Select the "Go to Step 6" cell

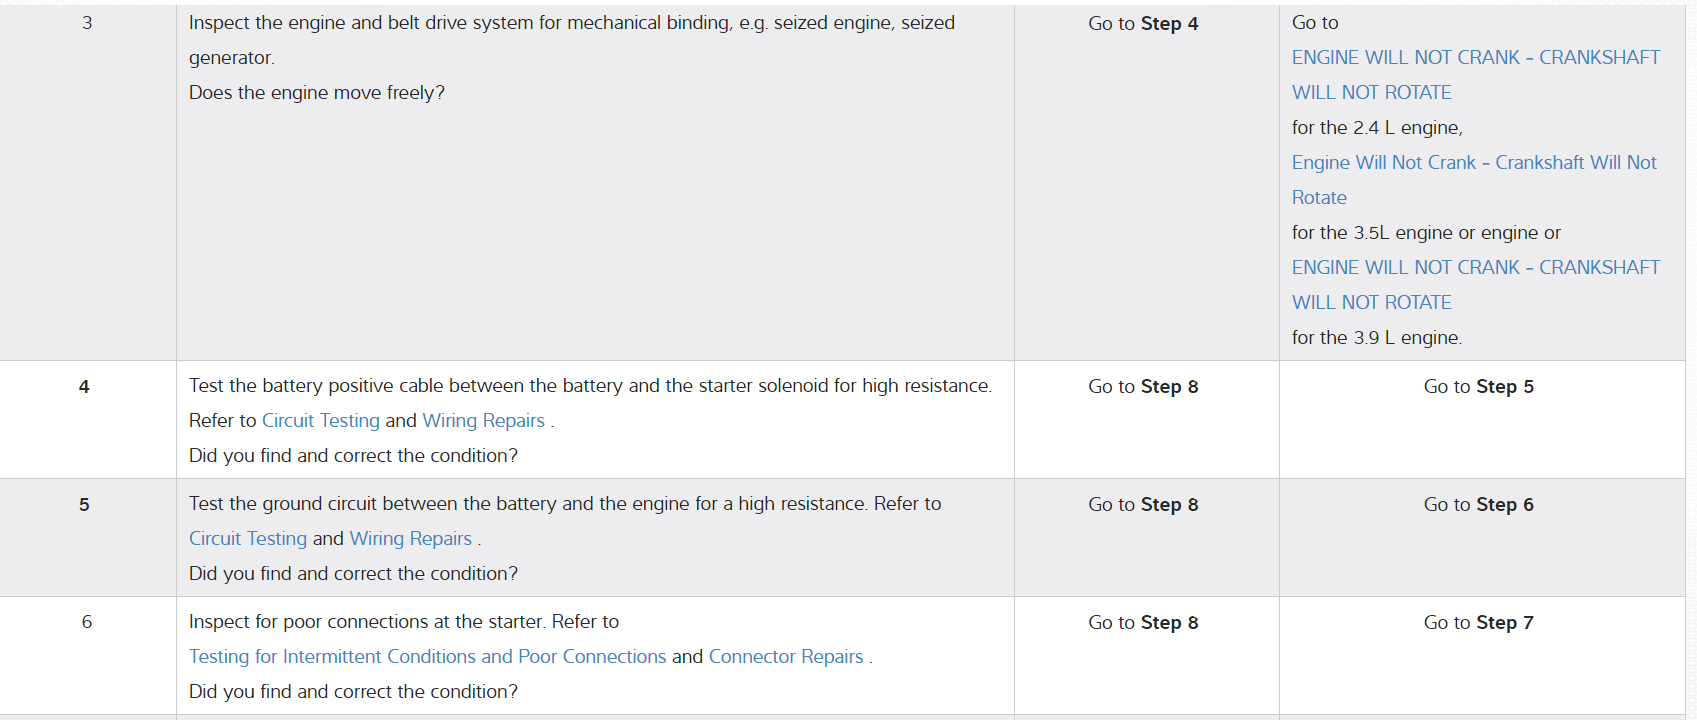pos(1478,505)
